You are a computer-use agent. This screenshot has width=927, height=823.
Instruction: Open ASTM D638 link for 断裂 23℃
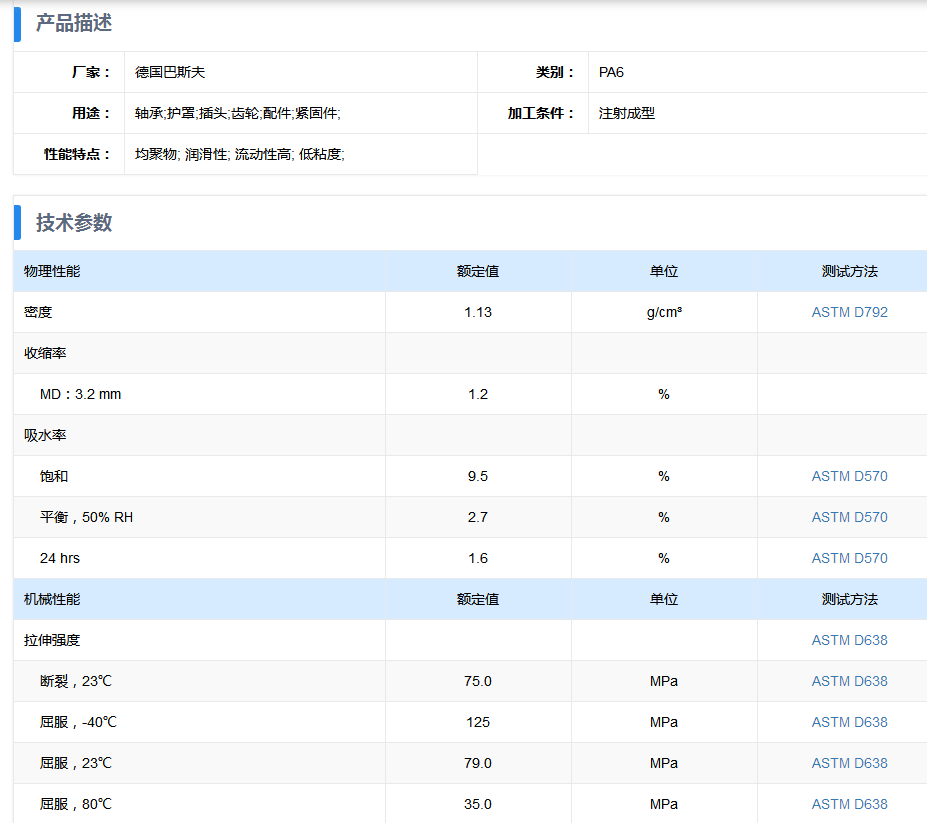pos(849,681)
